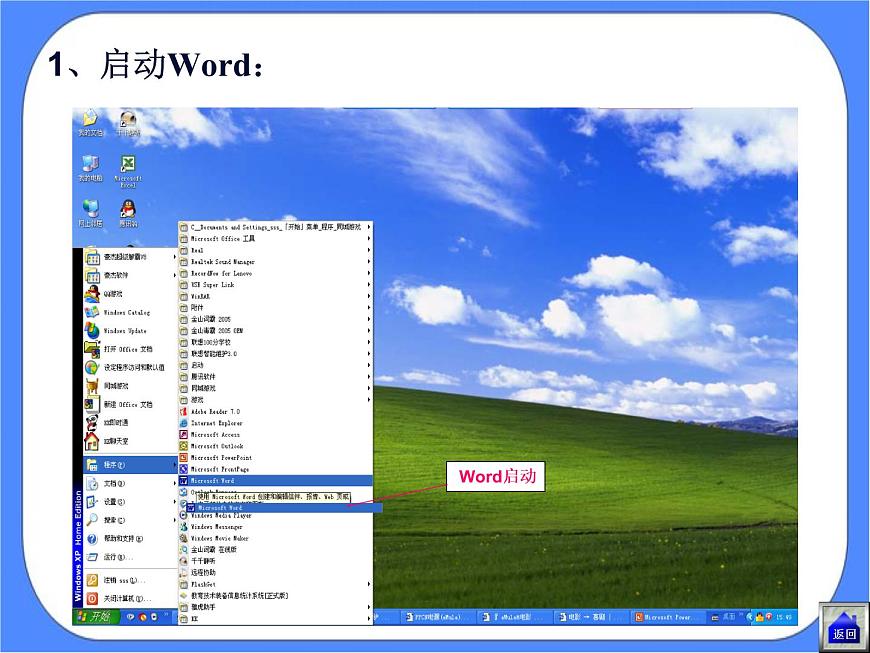Choose 打开 Office 文档 in the Start menu
The height and width of the screenshot is (653, 870).
click(129, 349)
